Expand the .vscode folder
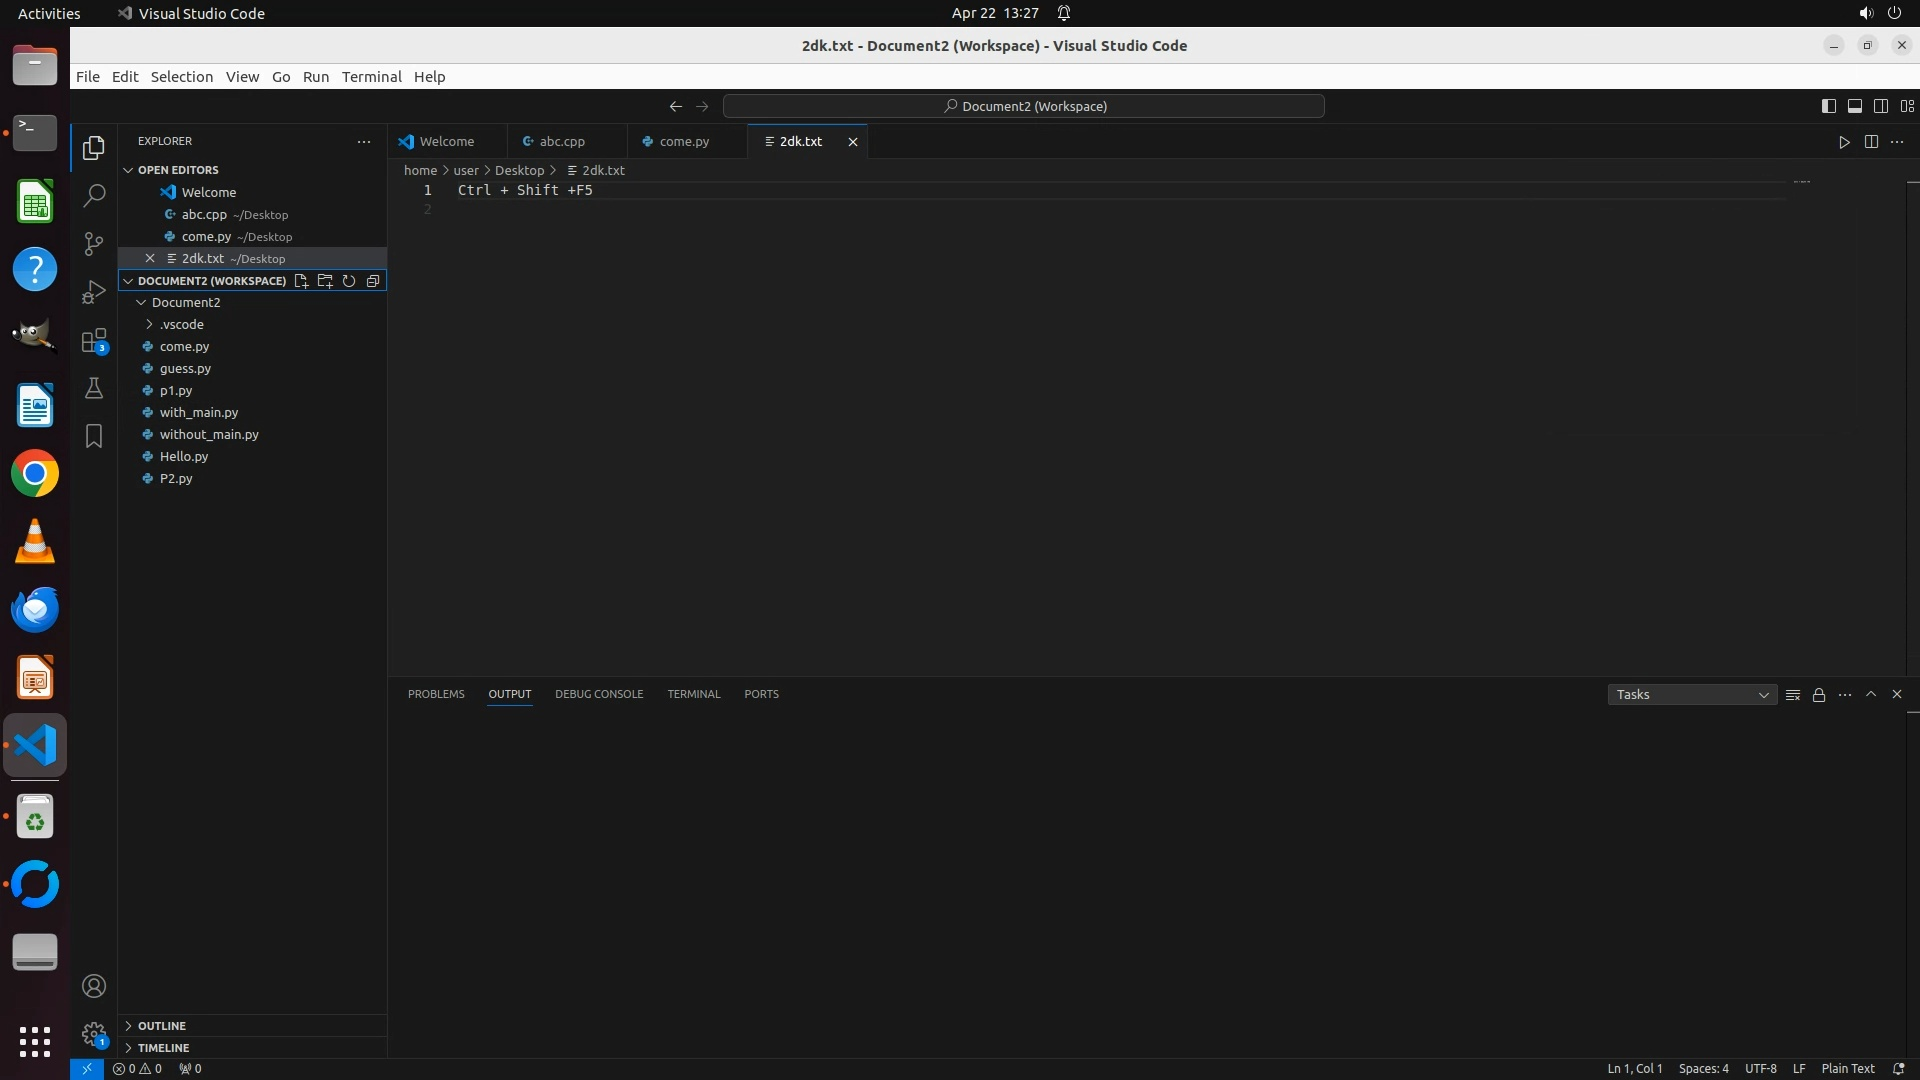The image size is (1920, 1080). 181,324
